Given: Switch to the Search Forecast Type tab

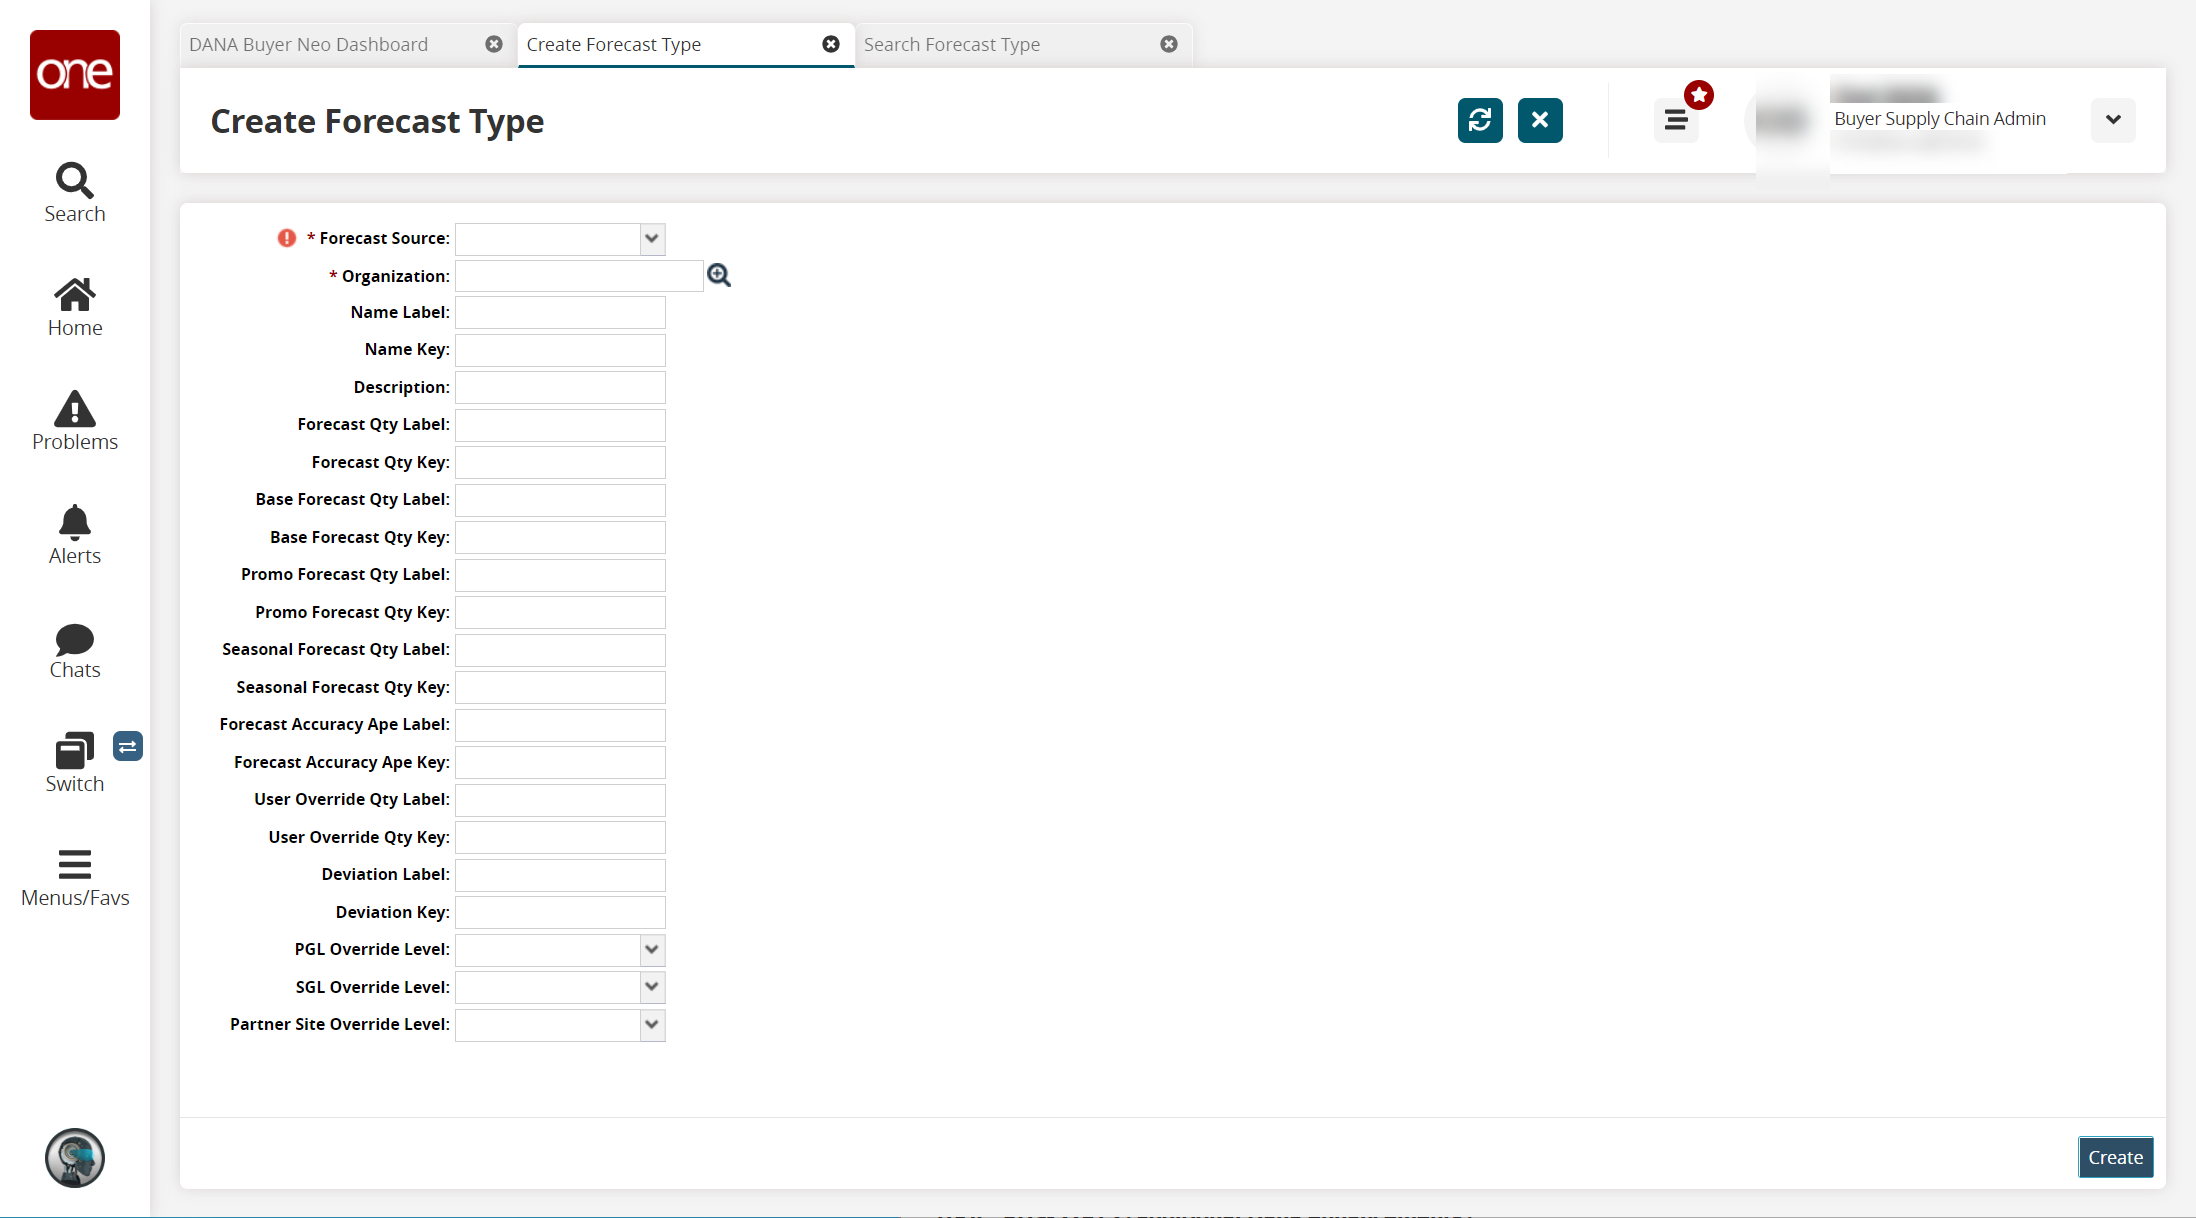Looking at the screenshot, I should tap(951, 45).
